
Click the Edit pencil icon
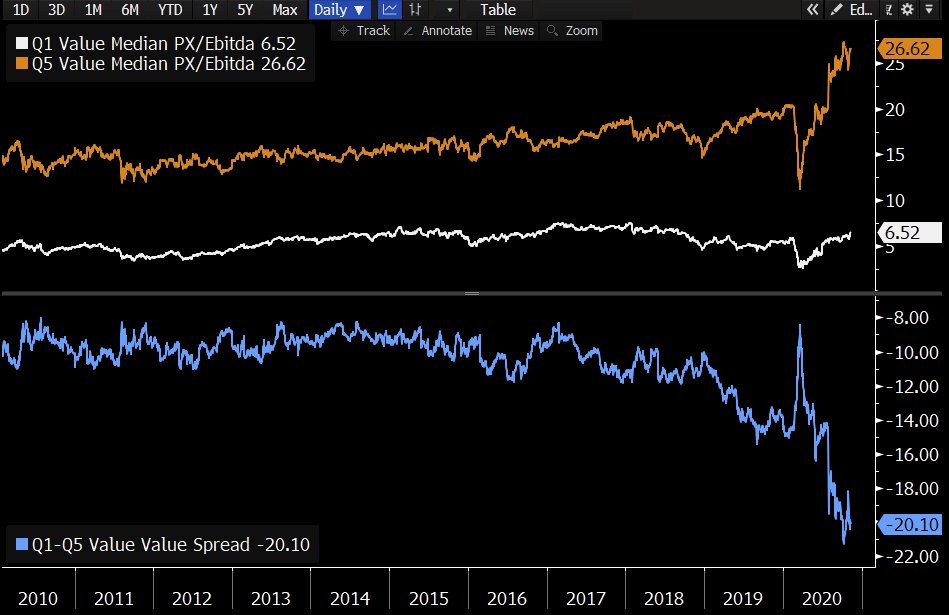point(837,10)
